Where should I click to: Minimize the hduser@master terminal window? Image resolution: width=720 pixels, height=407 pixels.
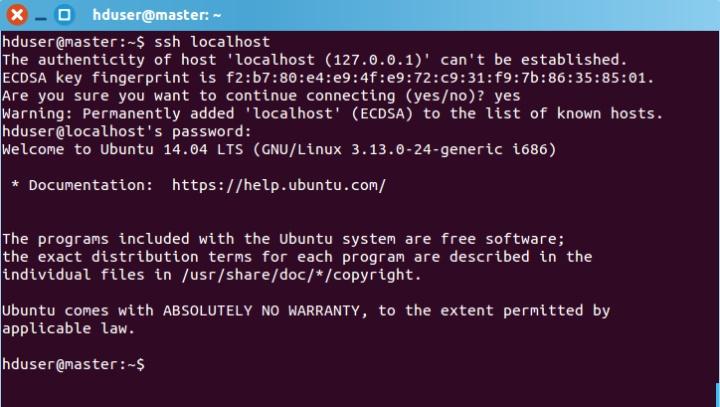click(41, 18)
